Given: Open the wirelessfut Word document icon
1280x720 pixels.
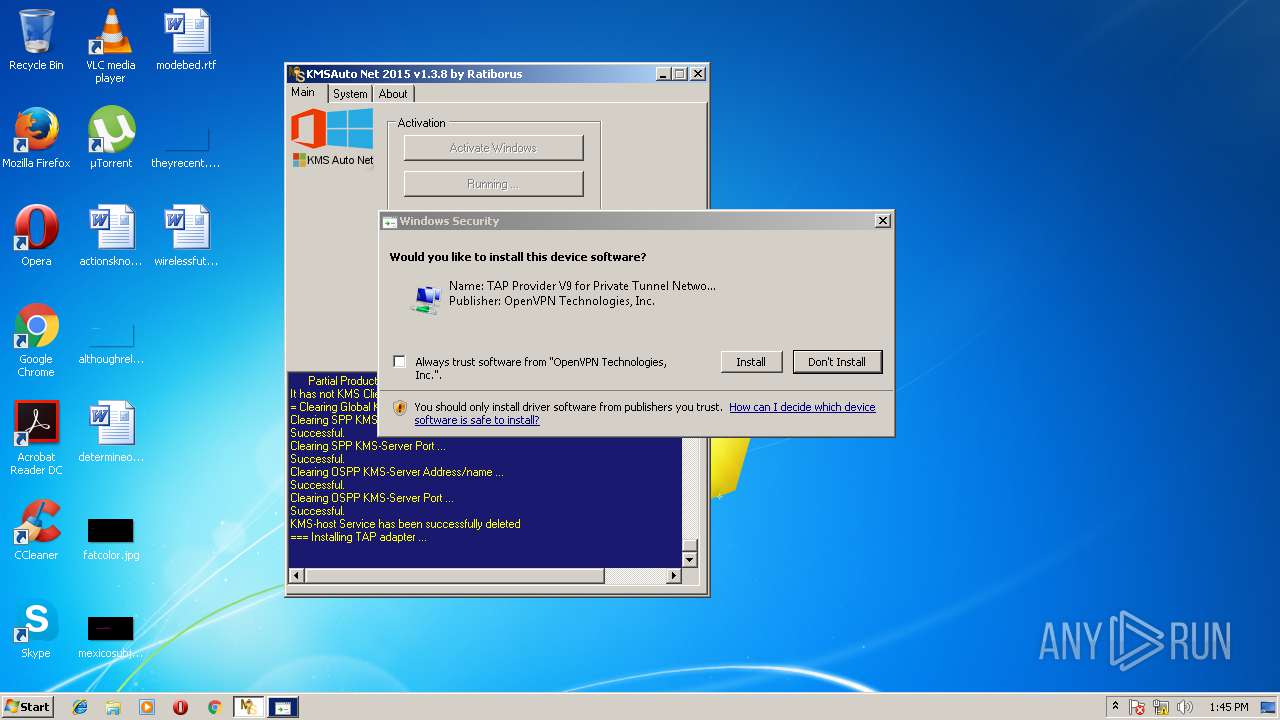Looking at the screenshot, I should [186, 236].
